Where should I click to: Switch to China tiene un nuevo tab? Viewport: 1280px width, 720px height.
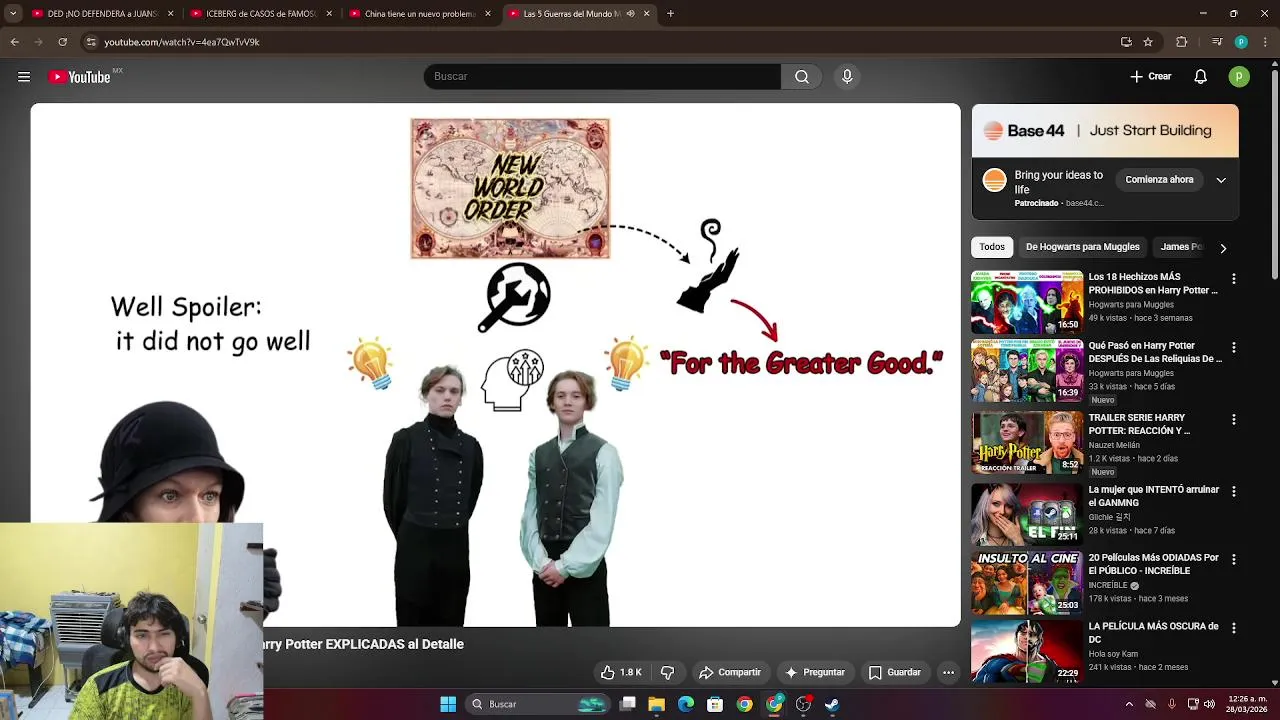pos(419,14)
